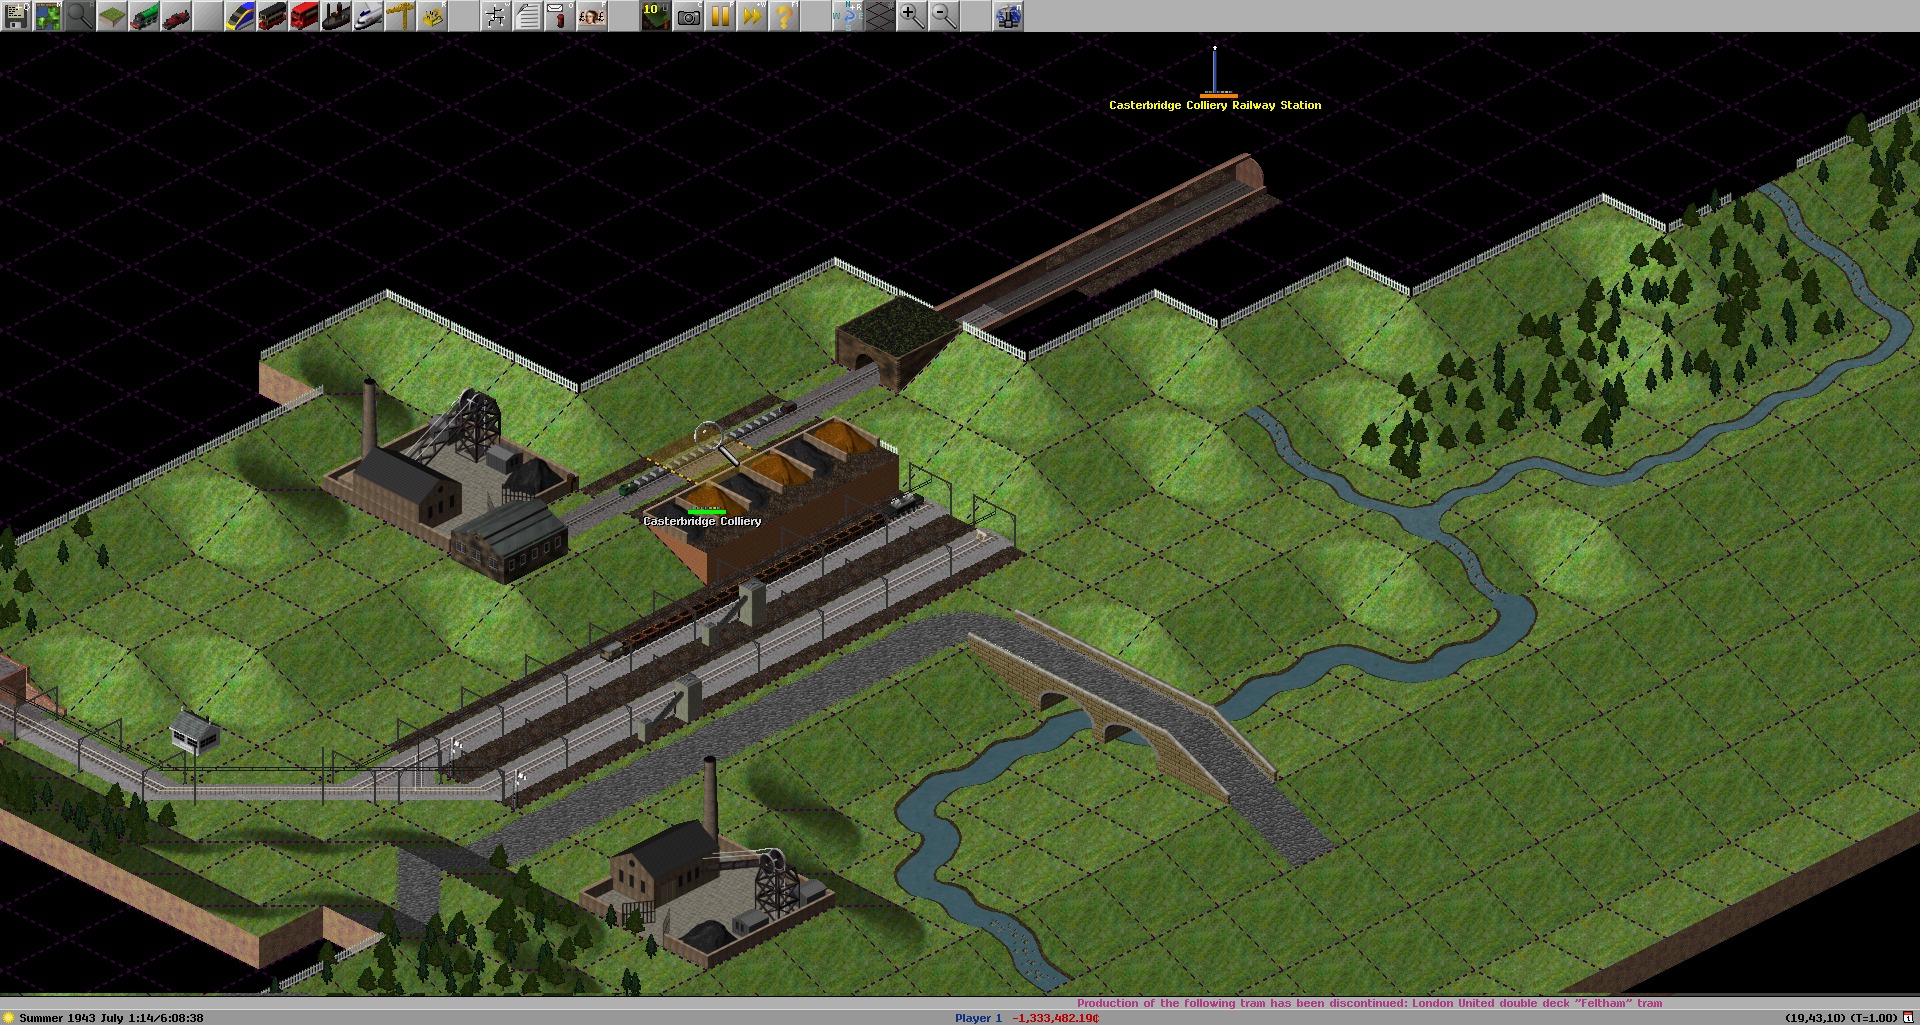Open road tools with red bus
The image size is (1920, 1025).
pyautogui.click(x=304, y=16)
